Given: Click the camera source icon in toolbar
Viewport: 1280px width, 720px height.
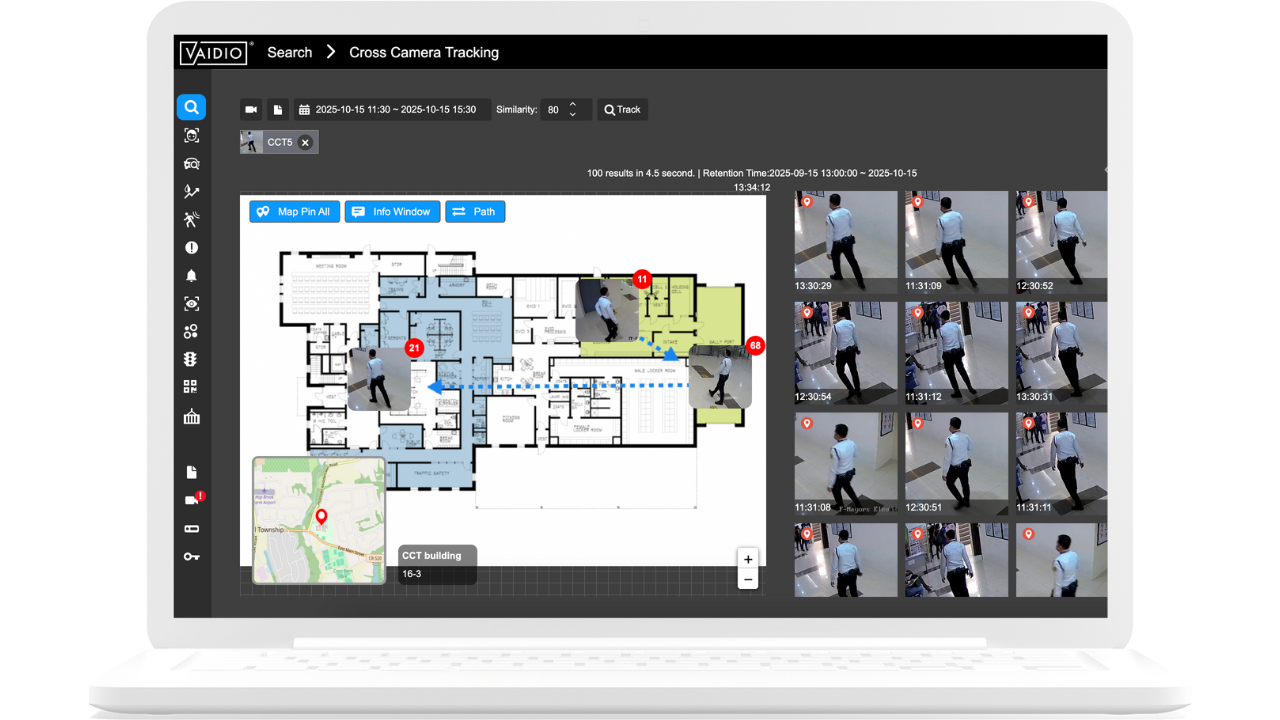Looking at the screenshot, I should click(x=251, y=110).
